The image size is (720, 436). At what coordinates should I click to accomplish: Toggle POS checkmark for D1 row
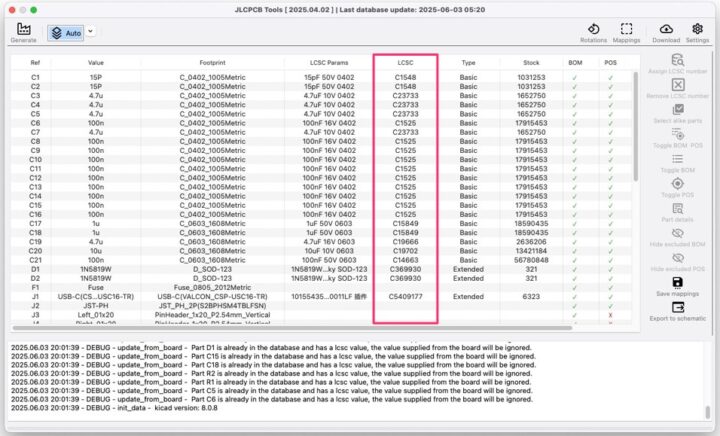point(610,268)
